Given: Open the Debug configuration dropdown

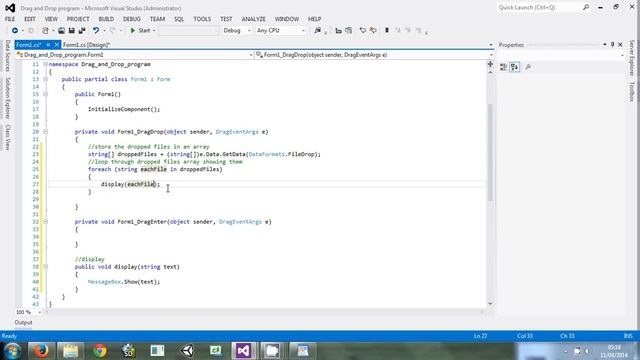Looking at the screenshot, I should point(237,31).
